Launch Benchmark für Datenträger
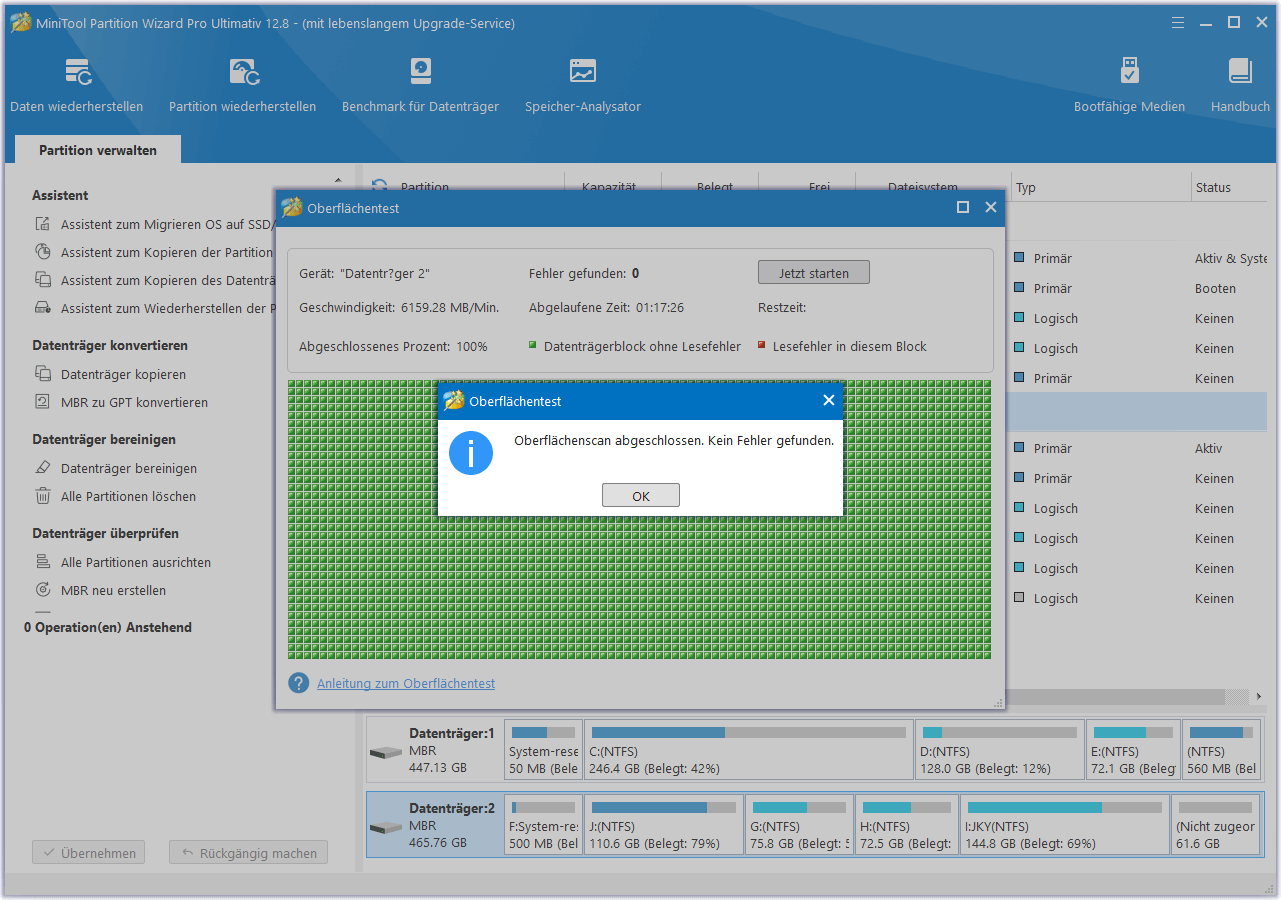Screen dimensions: 1281x900 pos(420,85)
